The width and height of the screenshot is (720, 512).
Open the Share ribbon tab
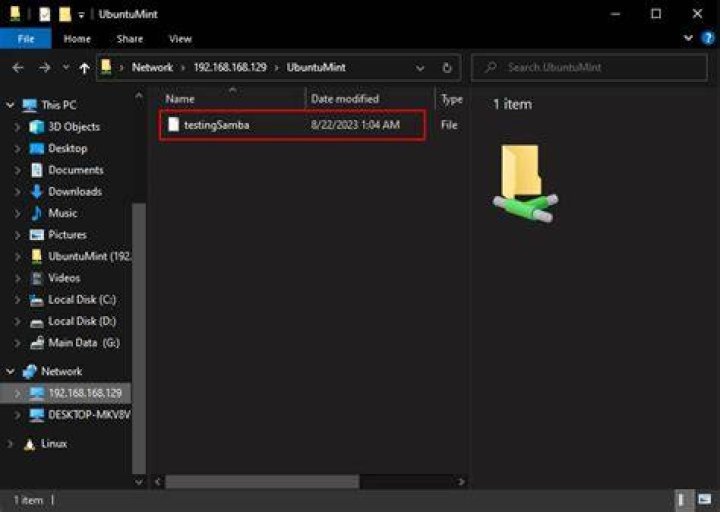(129, 39)
